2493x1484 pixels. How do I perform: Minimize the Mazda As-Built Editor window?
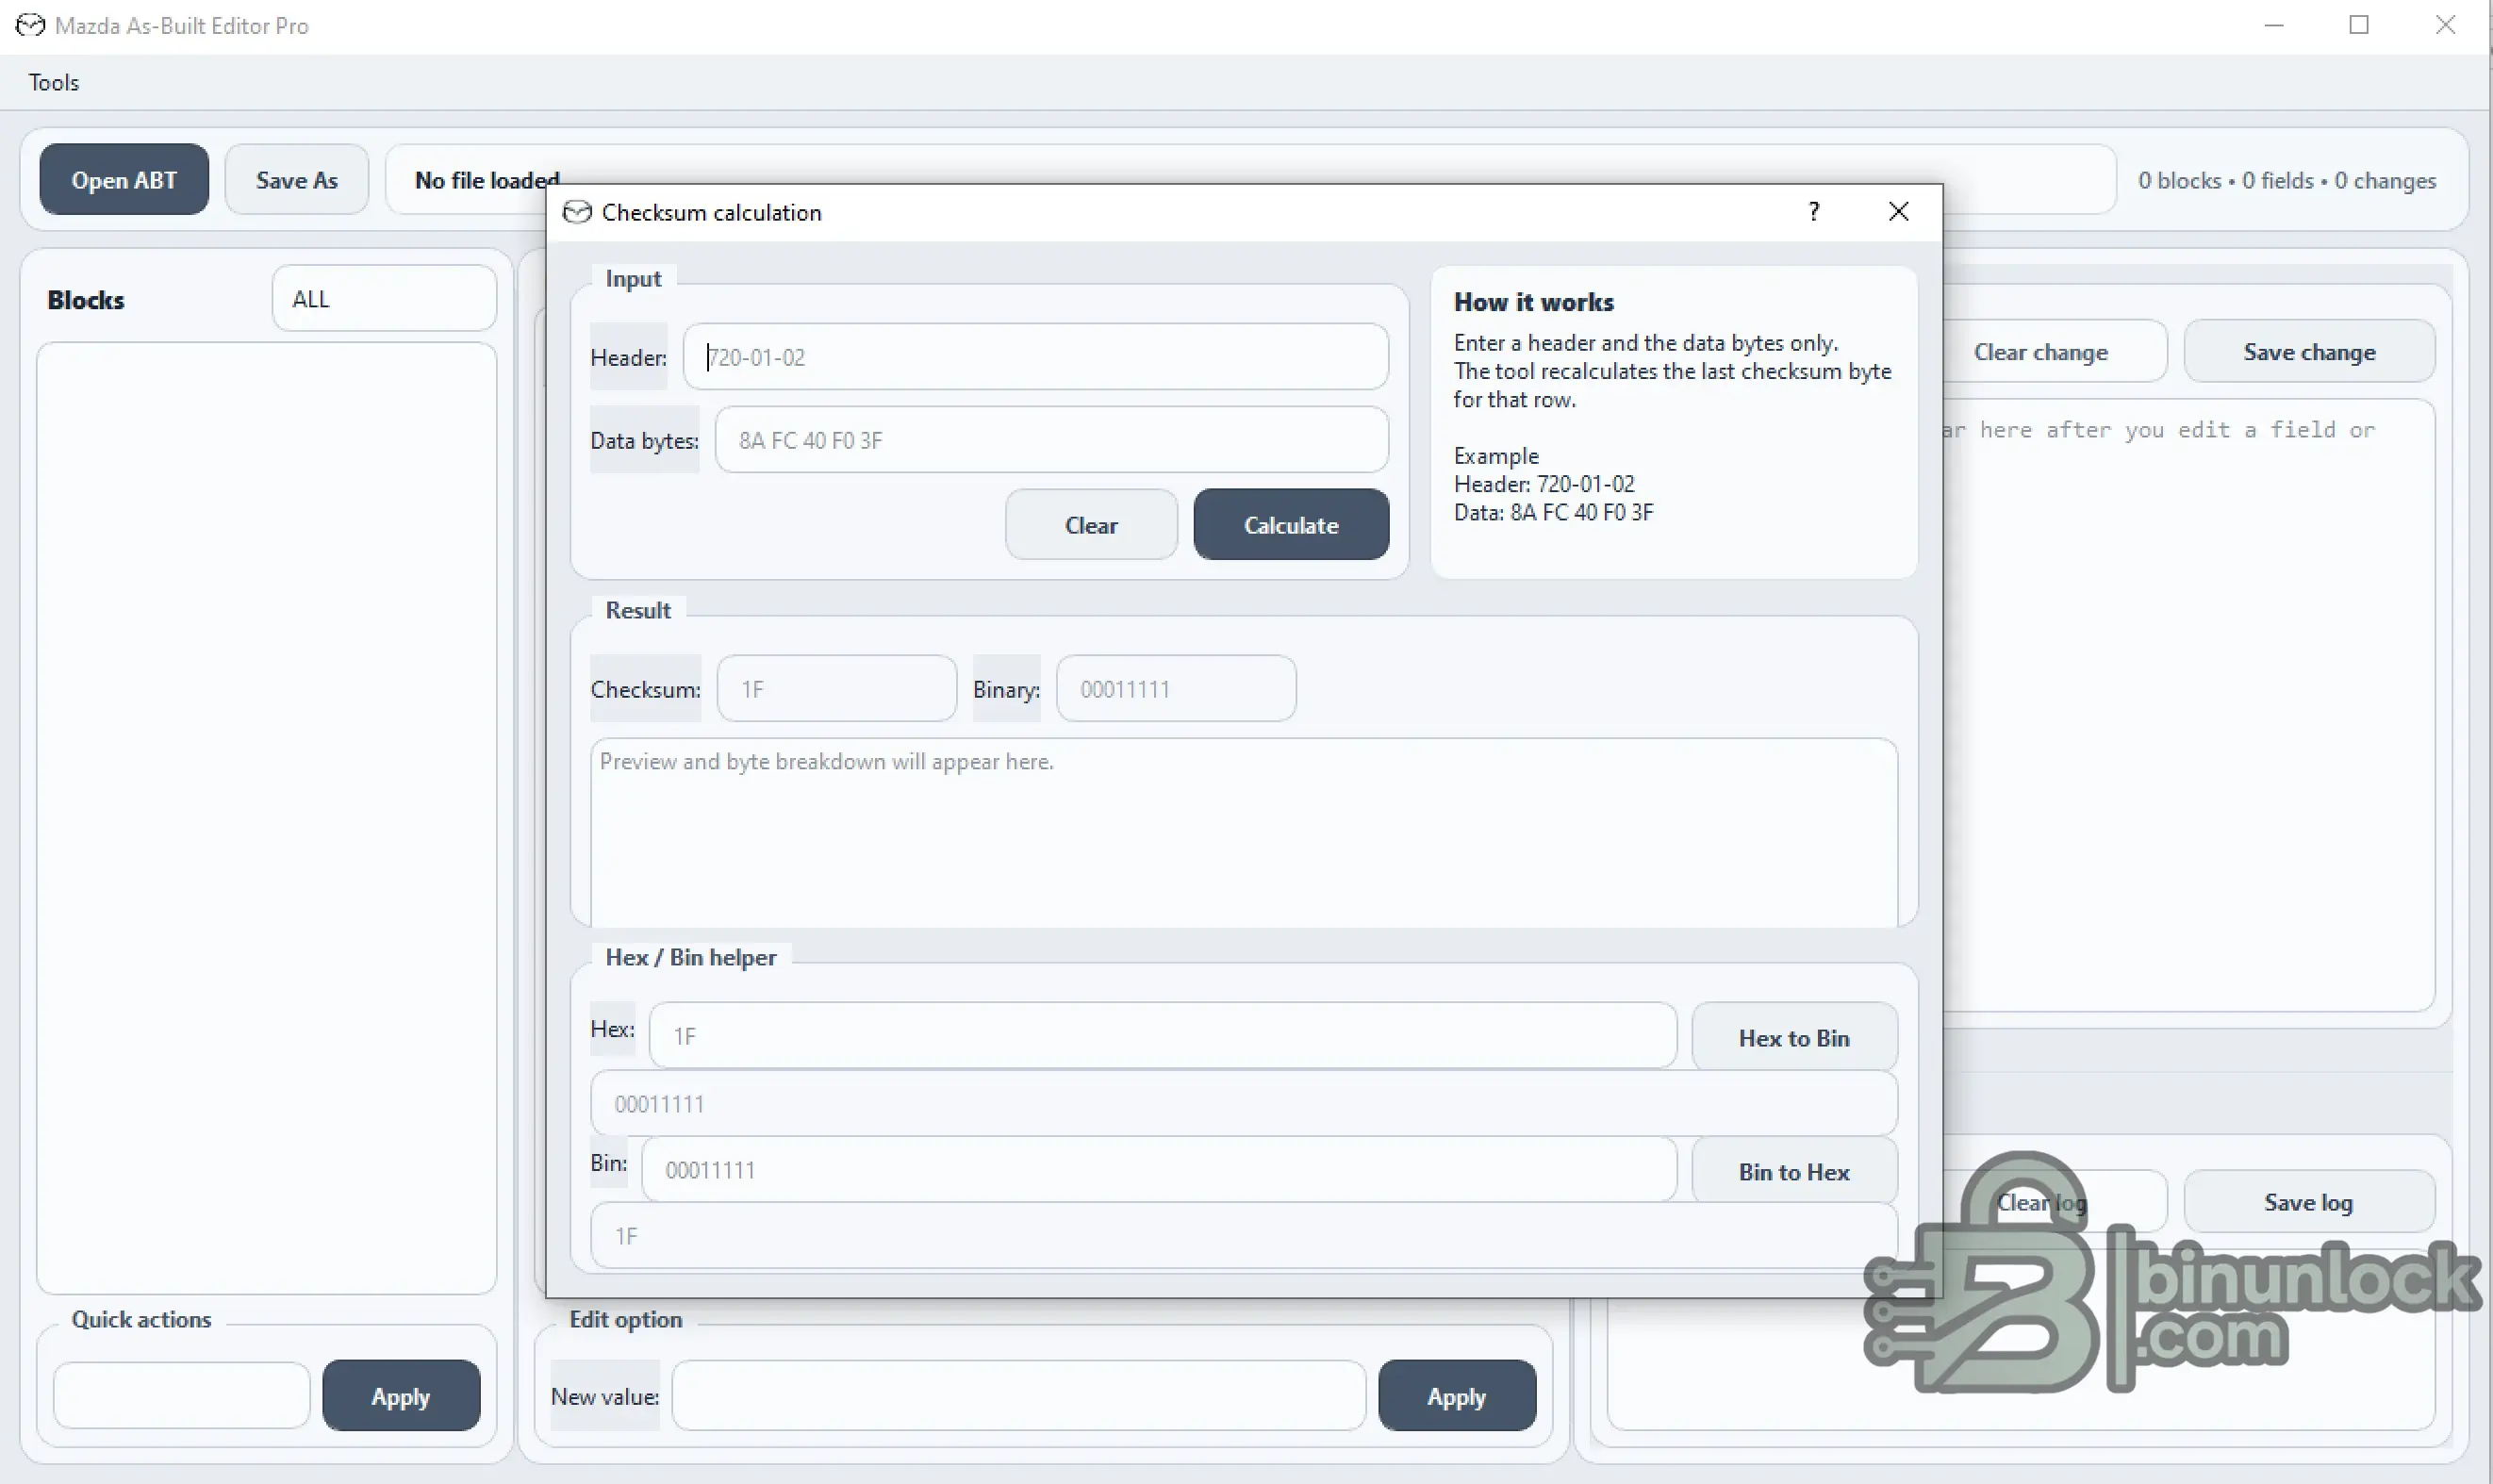[x=2274, y=25]
